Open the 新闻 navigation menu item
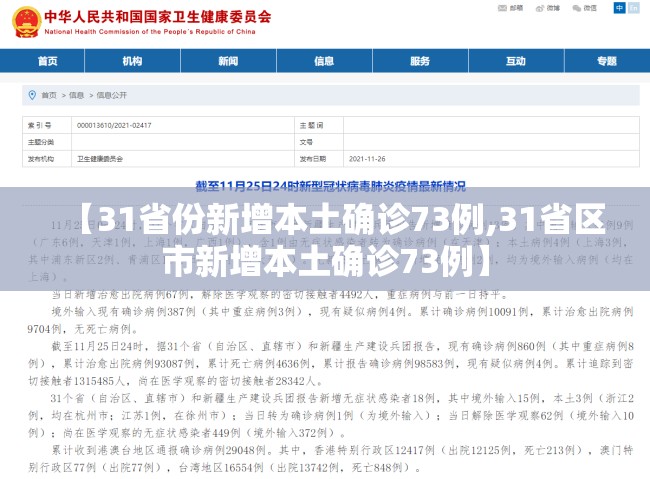The height and width of the screenshot is (479, 650). (x=228, y=61)
